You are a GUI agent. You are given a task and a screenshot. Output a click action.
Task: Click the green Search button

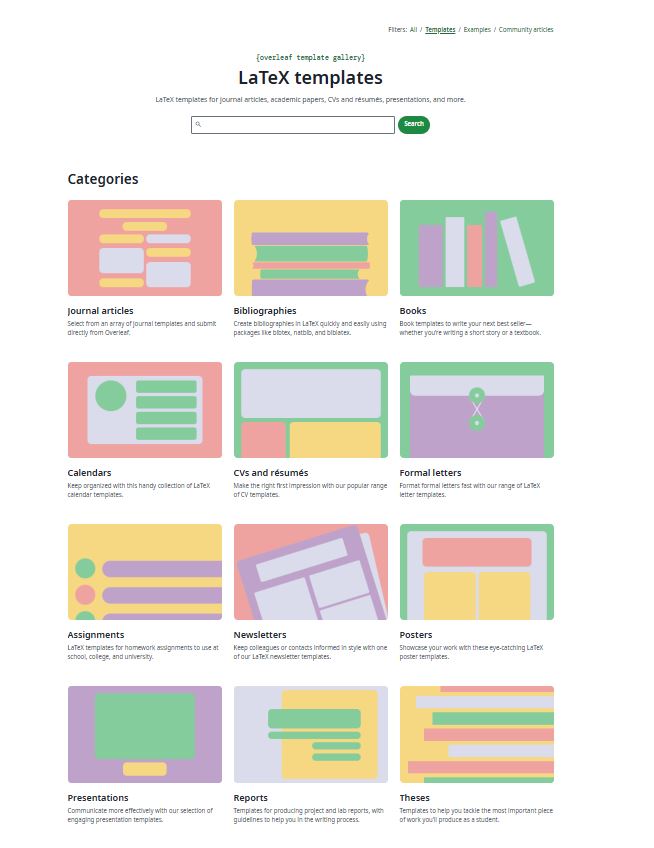413,125
